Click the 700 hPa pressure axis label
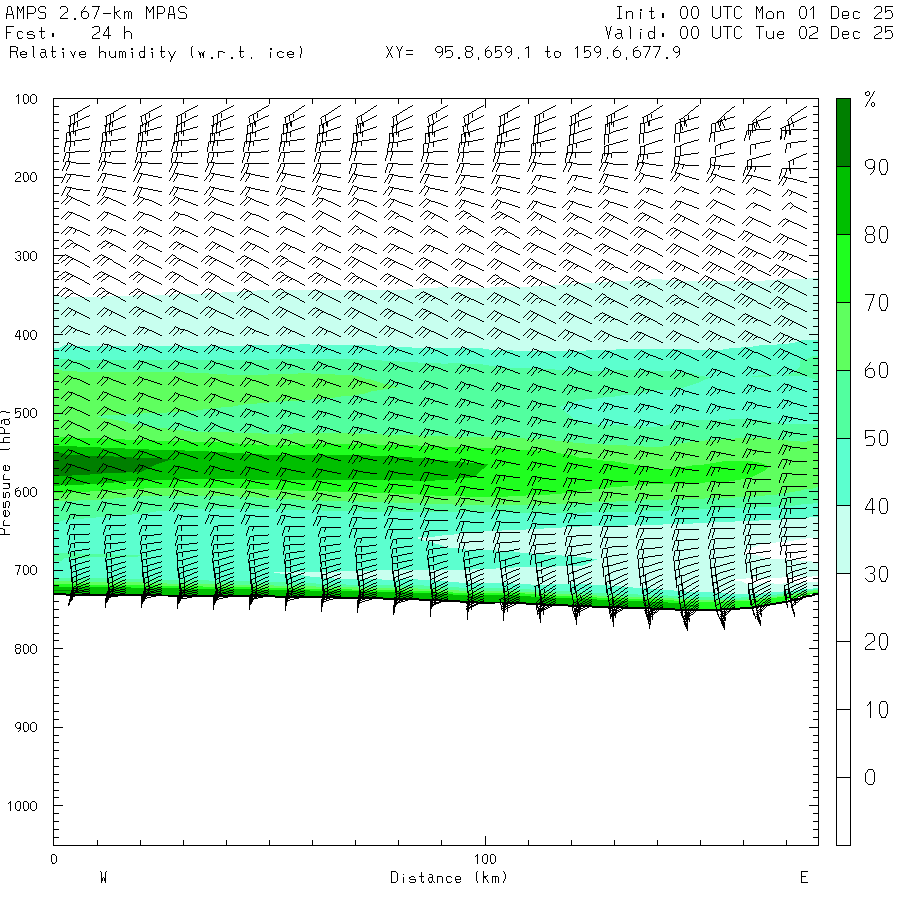 pyautogui.click(x=26, y=571)
